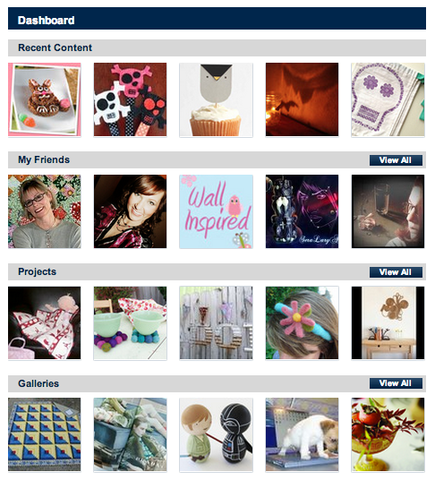Open the green bowls on felt coasters project
435x481 pixels.
pyautogui.click(x=130, y=323)
